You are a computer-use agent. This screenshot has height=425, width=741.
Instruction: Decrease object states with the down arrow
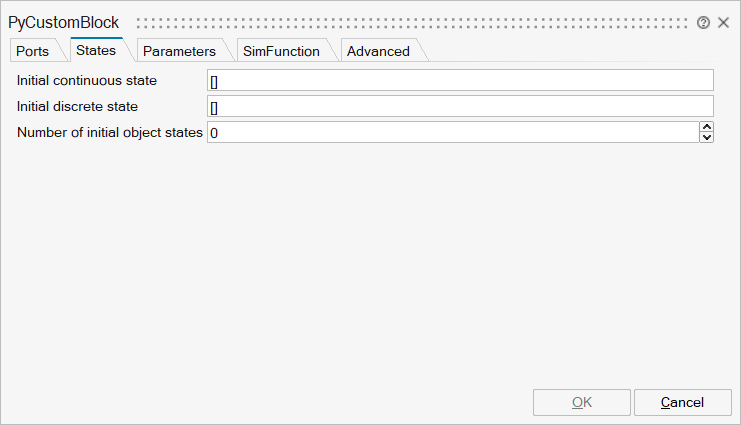coord(707,137)
